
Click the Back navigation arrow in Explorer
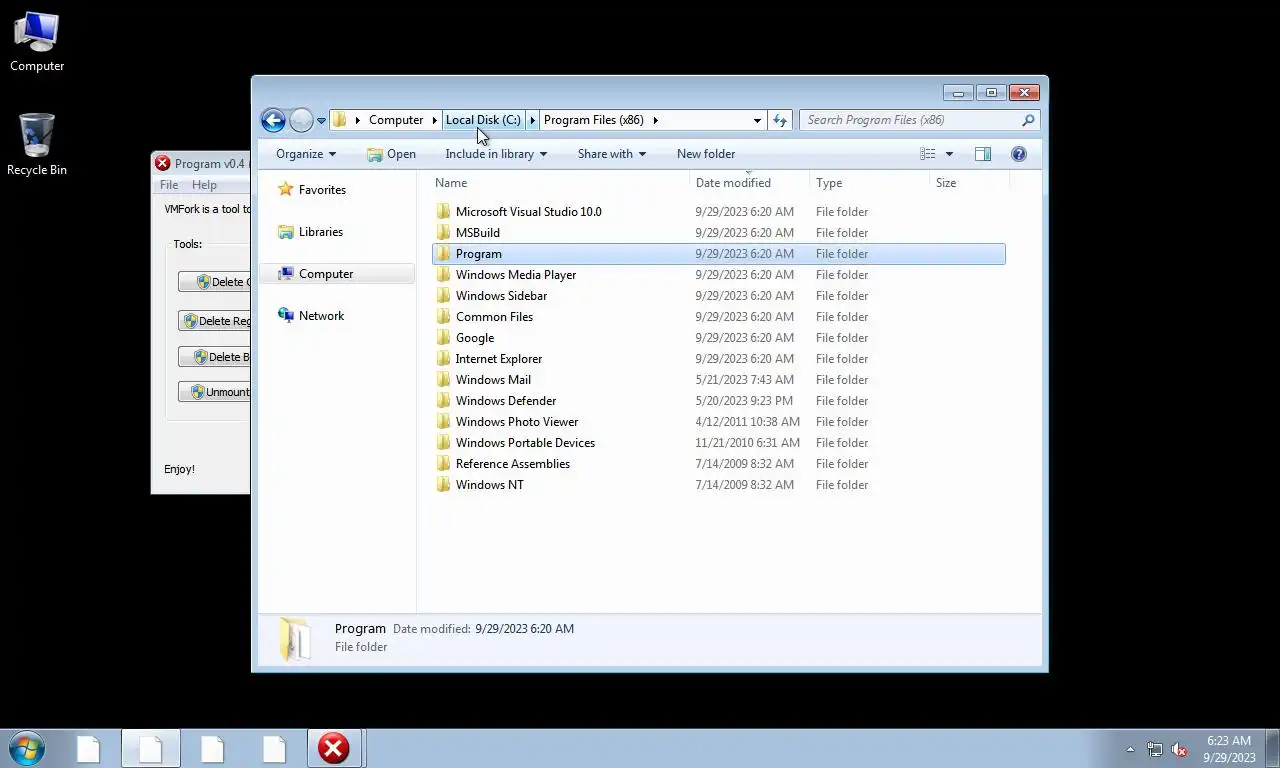(273, 120)
